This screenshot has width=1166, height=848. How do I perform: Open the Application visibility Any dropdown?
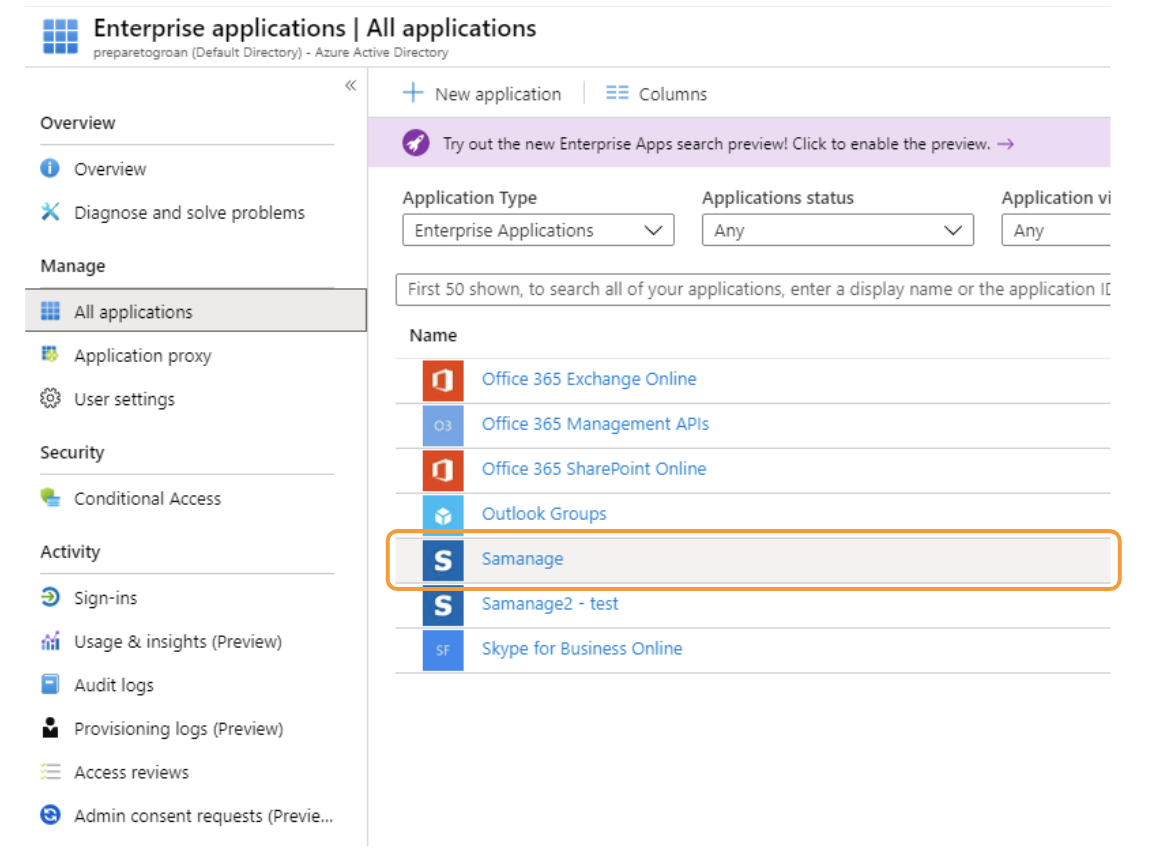pyautogui.click(x=1056, y=230)
